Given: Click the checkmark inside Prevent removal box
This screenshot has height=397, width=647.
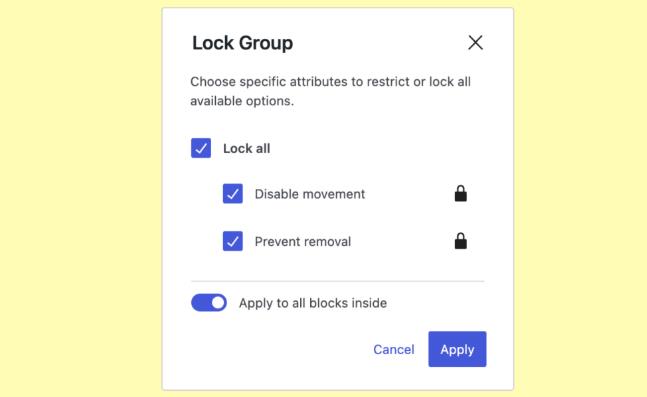Looking at the screenshot, I should point(233,241).
